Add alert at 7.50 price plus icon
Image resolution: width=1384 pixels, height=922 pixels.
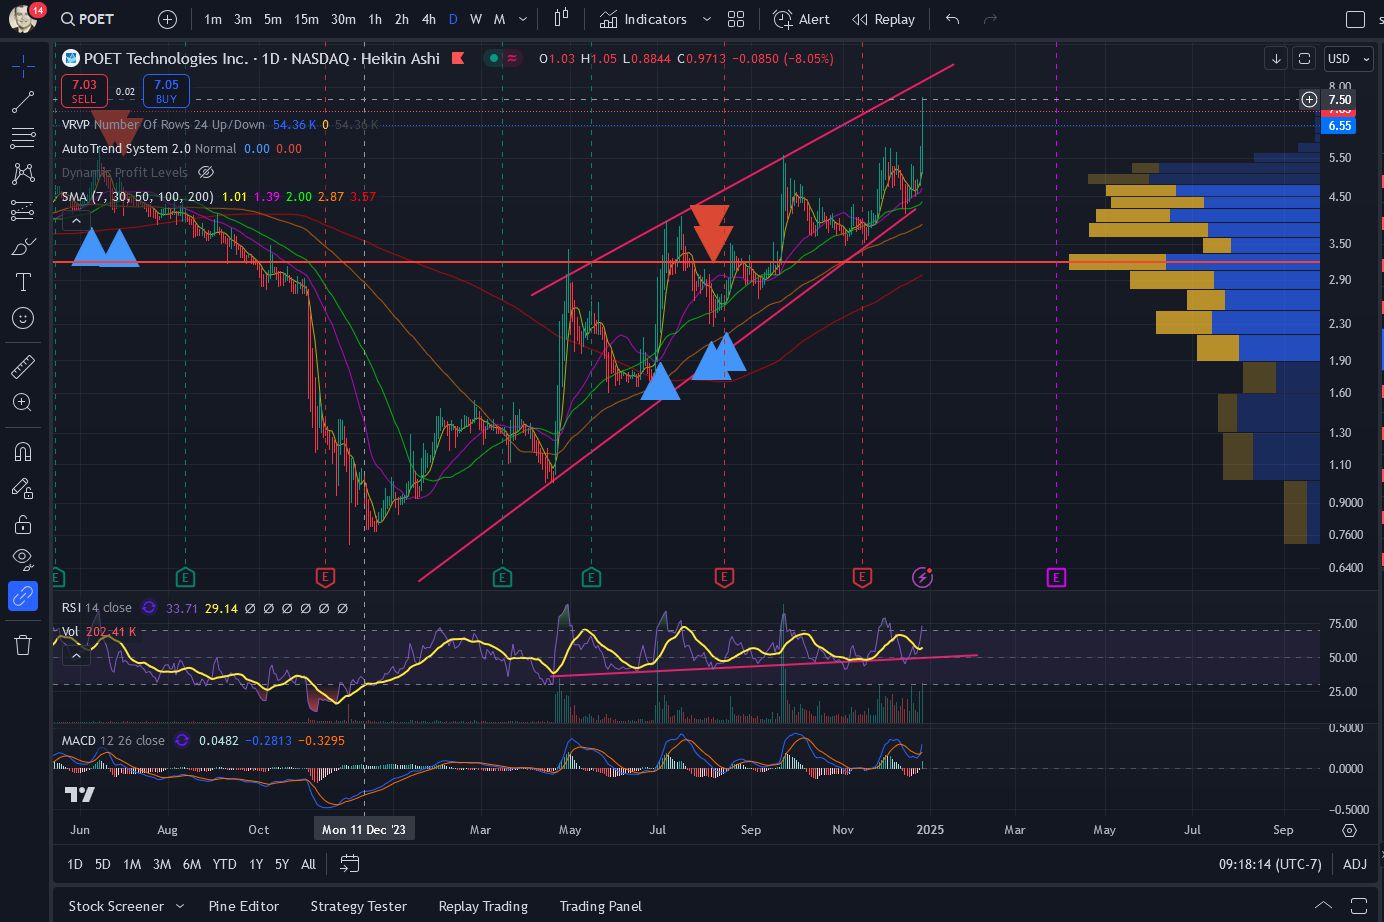(1309, 99)
